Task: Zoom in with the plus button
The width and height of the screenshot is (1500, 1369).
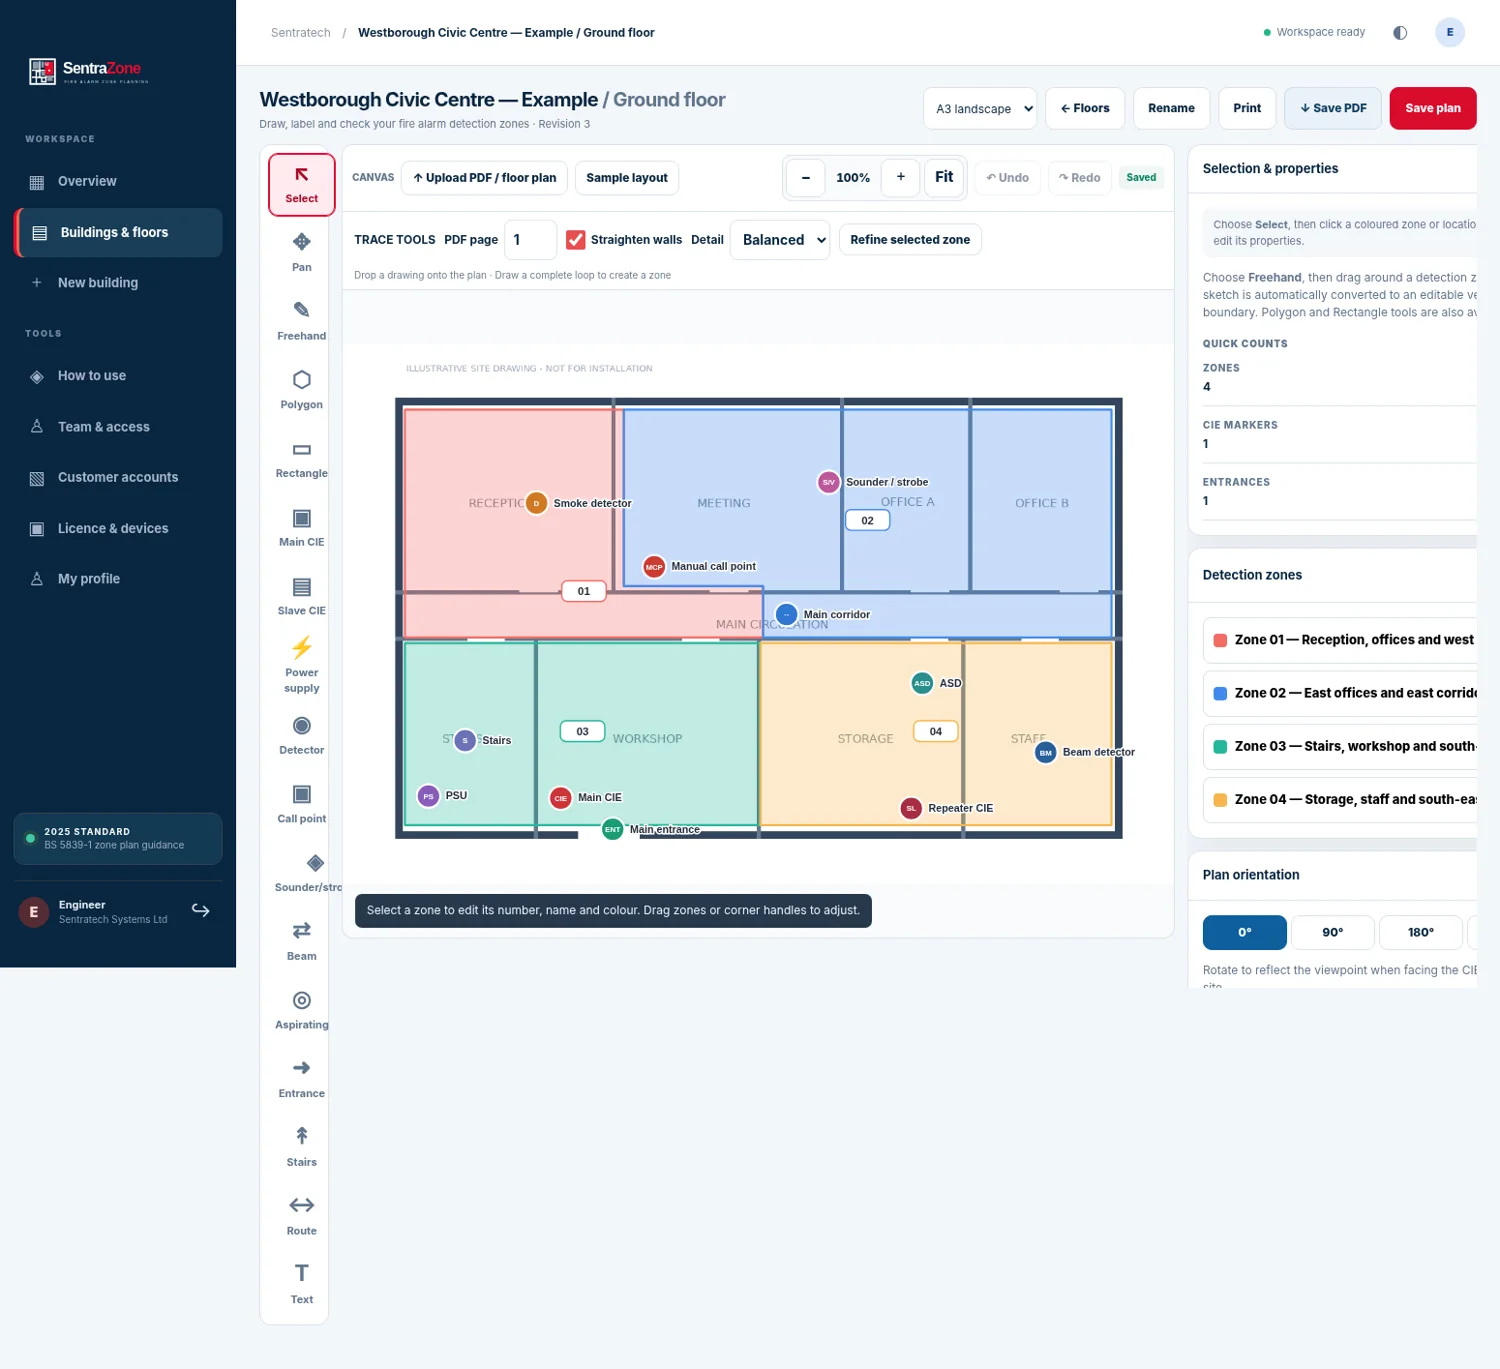Action: pos(901,178)
